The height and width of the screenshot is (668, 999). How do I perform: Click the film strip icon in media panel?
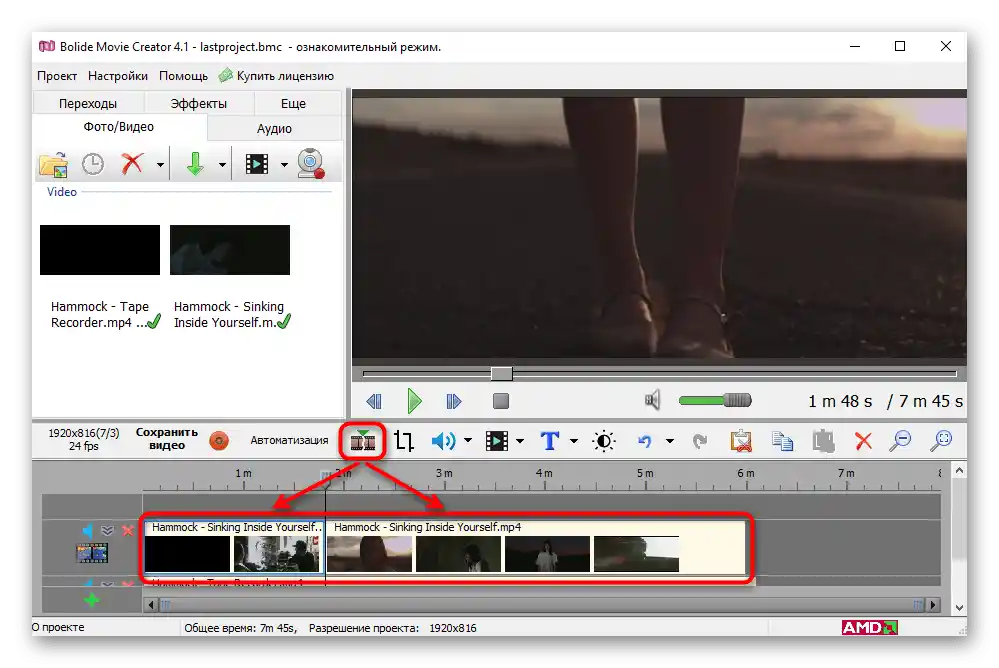(257, 164)
